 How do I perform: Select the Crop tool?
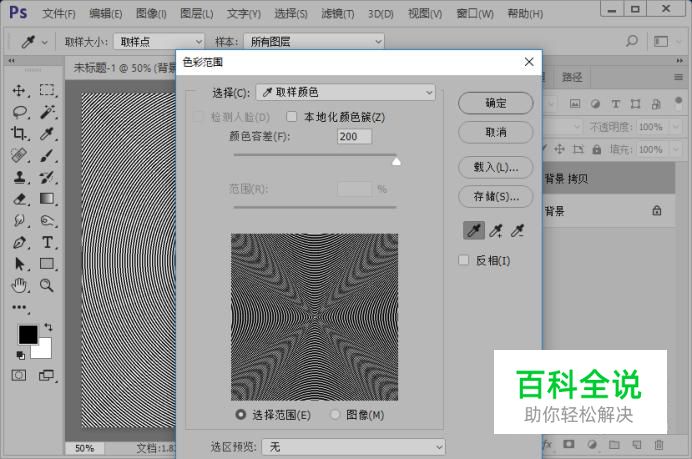click(x=19, y=133)
